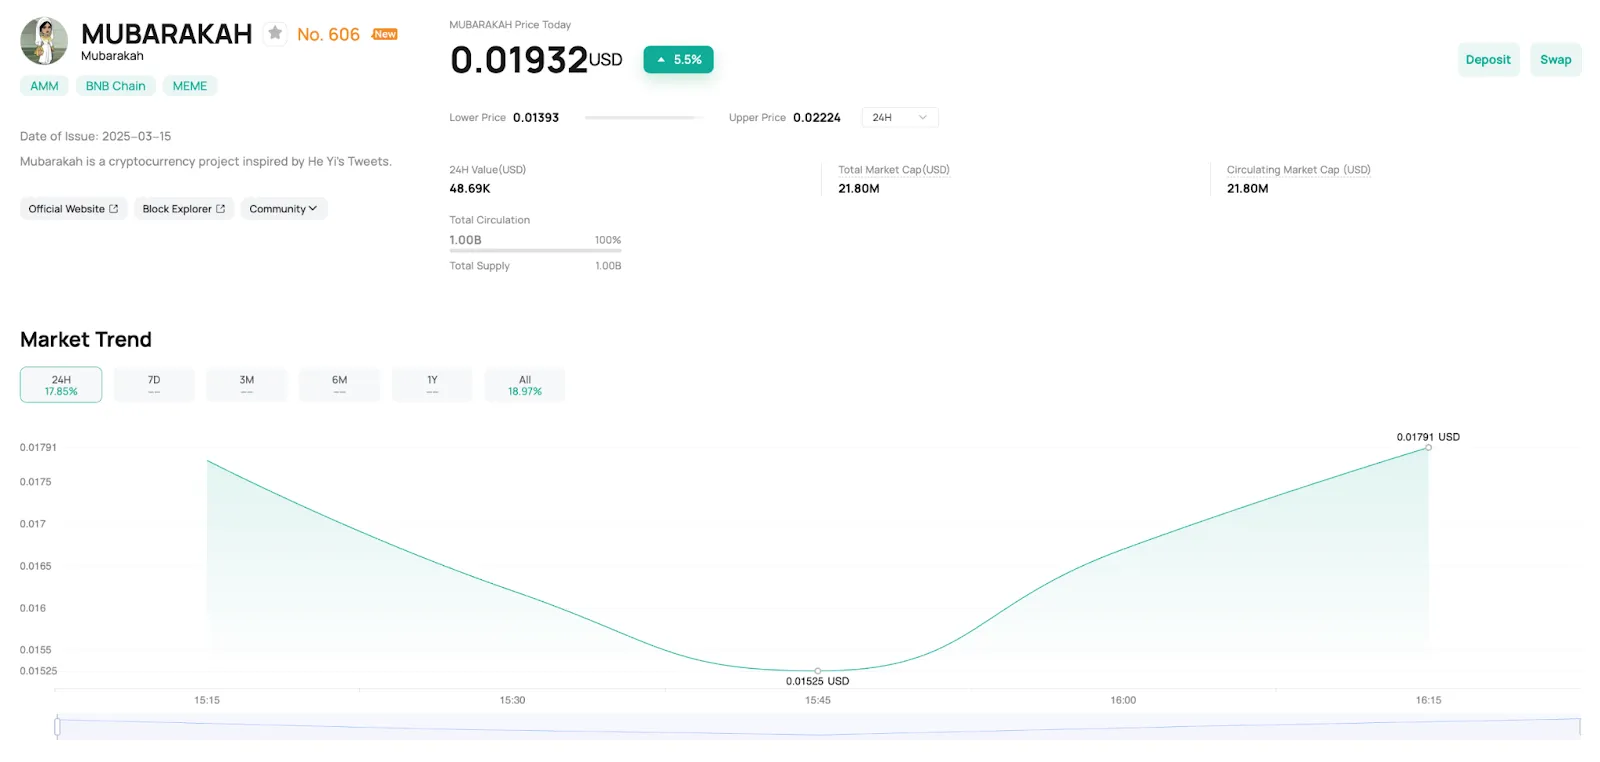The width and height of the screenshot is (1600, 762).
Task: Switch to the 7D trend tab
Action: coord(154,385)
